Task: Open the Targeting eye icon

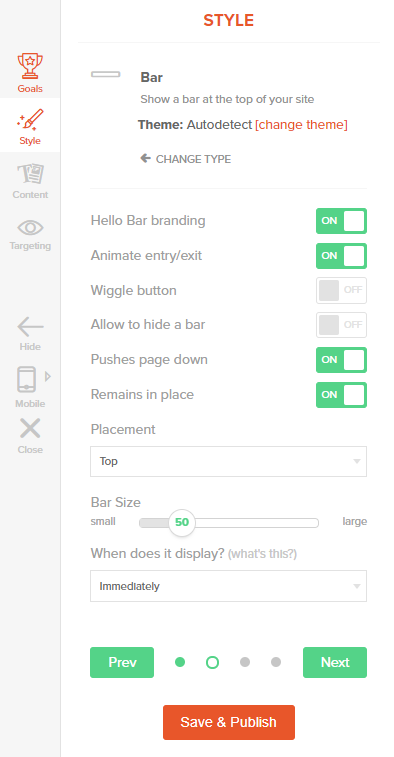Action: [x=30, y=227]
